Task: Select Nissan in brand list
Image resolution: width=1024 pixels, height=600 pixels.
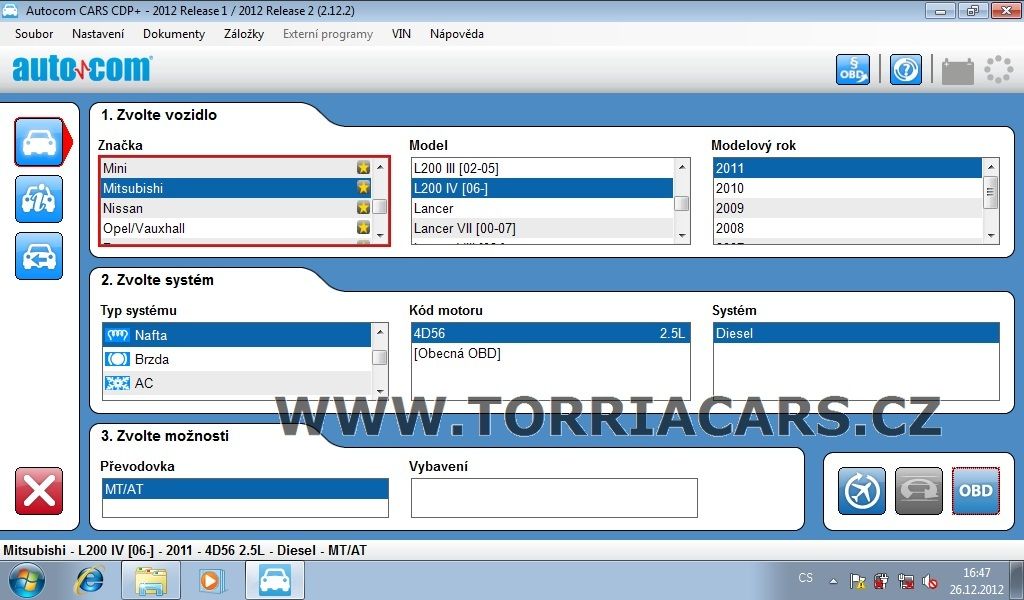Action: (x=236, y=208)
